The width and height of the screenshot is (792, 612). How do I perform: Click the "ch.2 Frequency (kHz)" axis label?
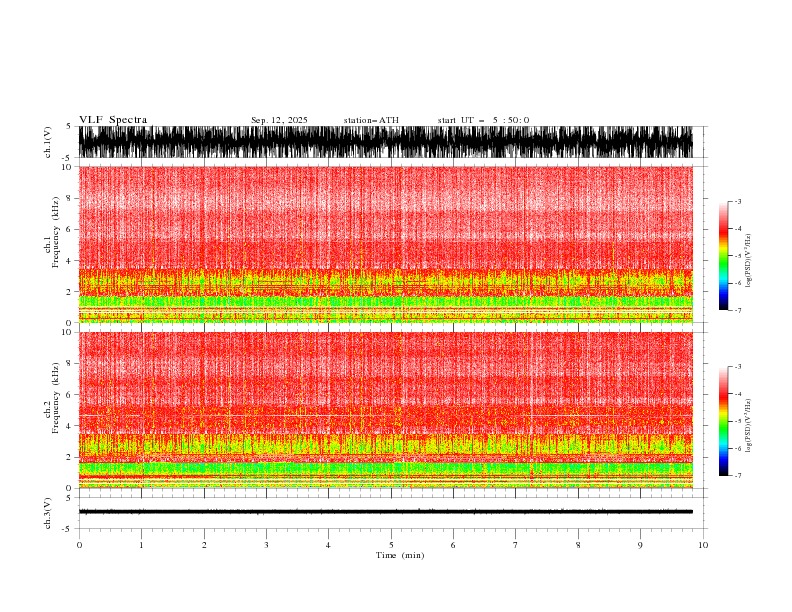pyautogui.click(x=52, y=397)
